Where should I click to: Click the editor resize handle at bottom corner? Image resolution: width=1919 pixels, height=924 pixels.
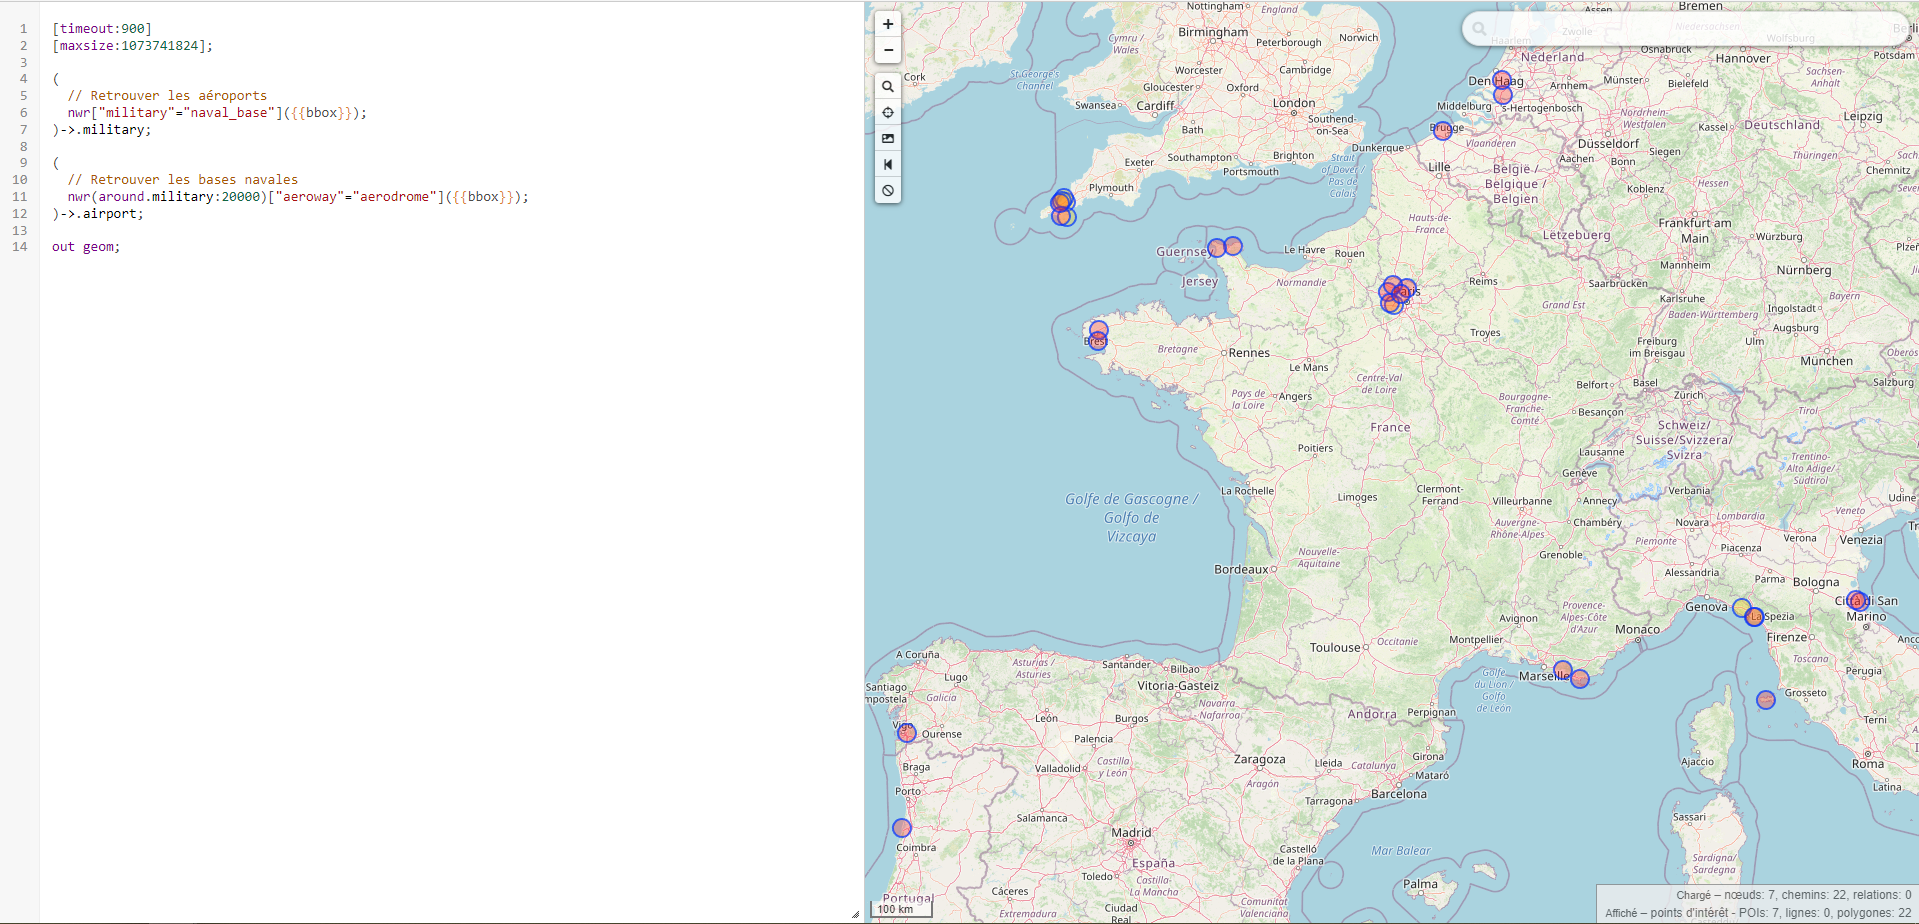(x=855, y=914)
